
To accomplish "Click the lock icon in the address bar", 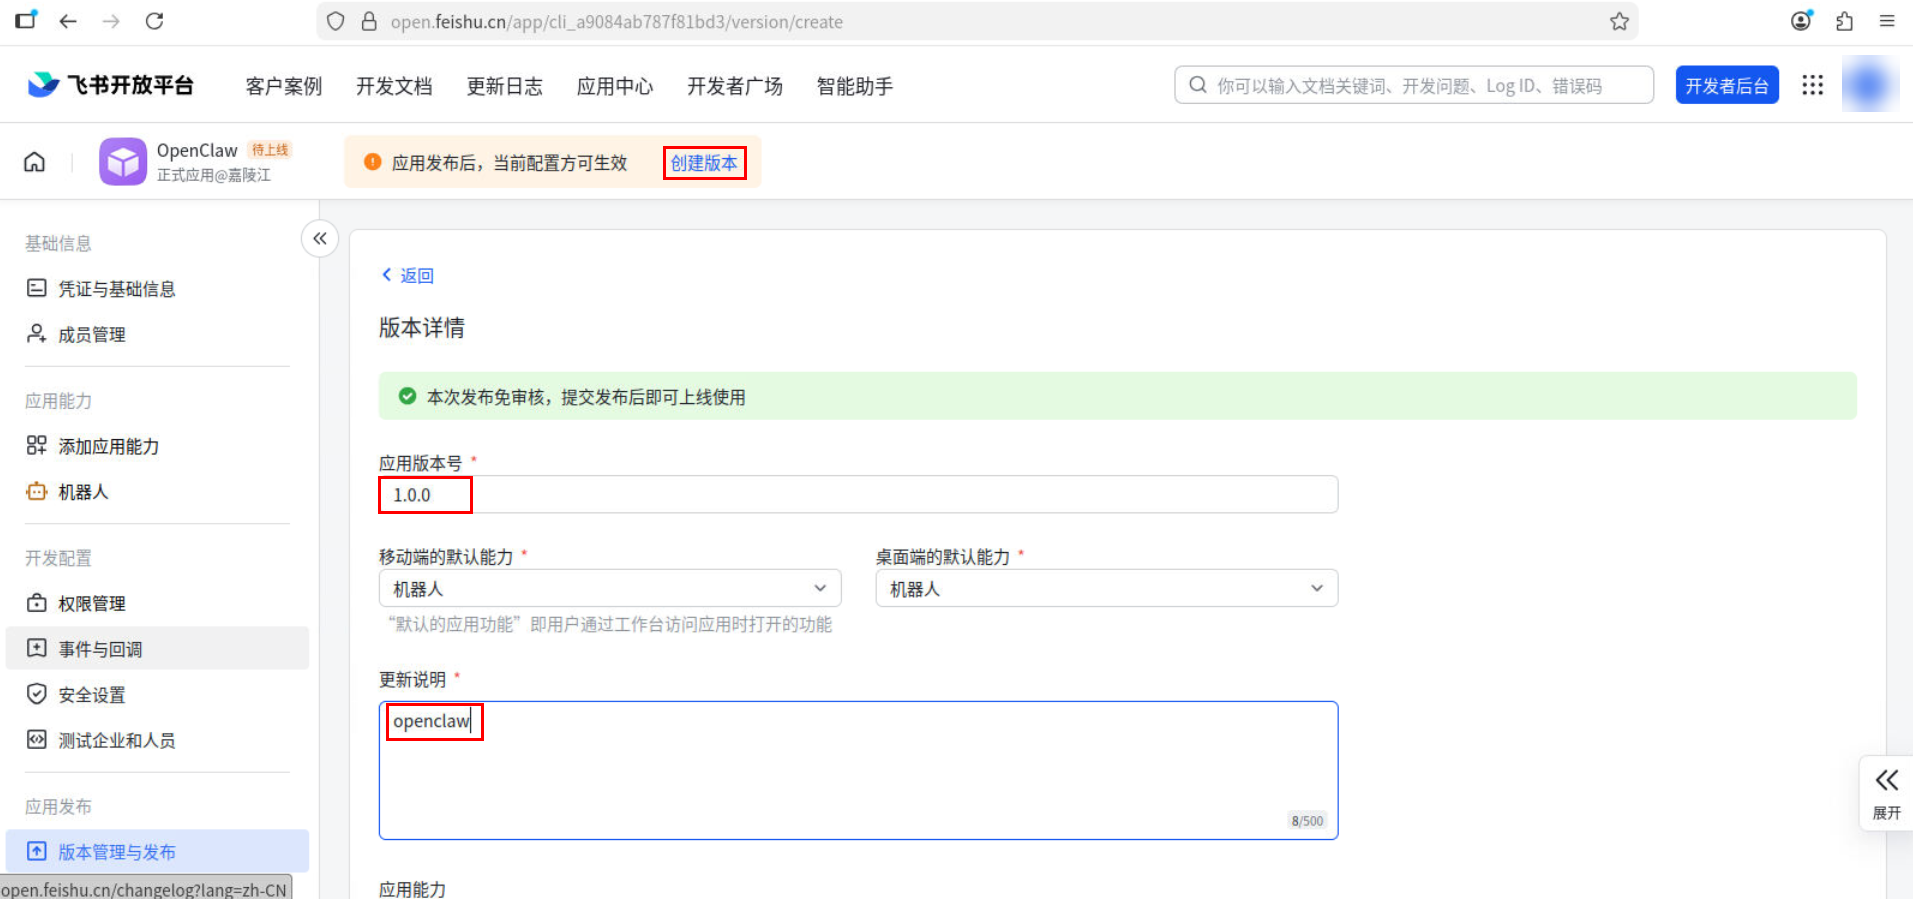I will 369,21.
